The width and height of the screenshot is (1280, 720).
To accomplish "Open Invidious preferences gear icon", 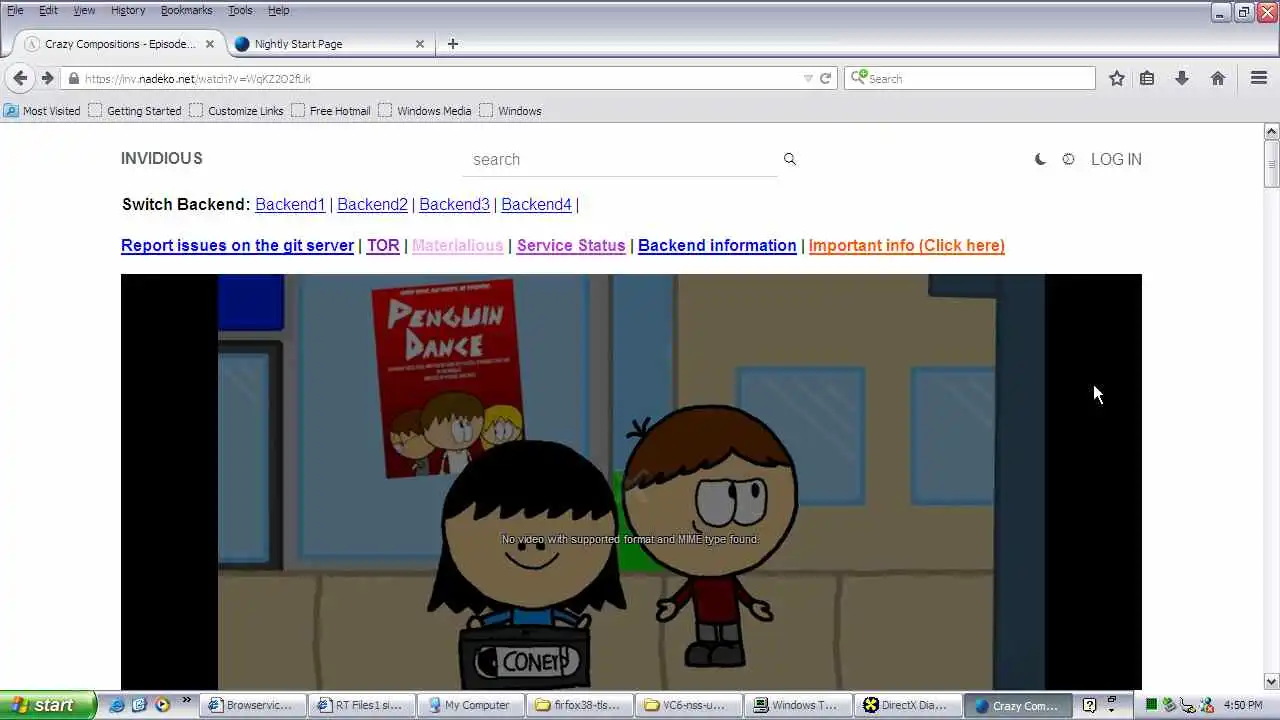I will [1068, 159].
